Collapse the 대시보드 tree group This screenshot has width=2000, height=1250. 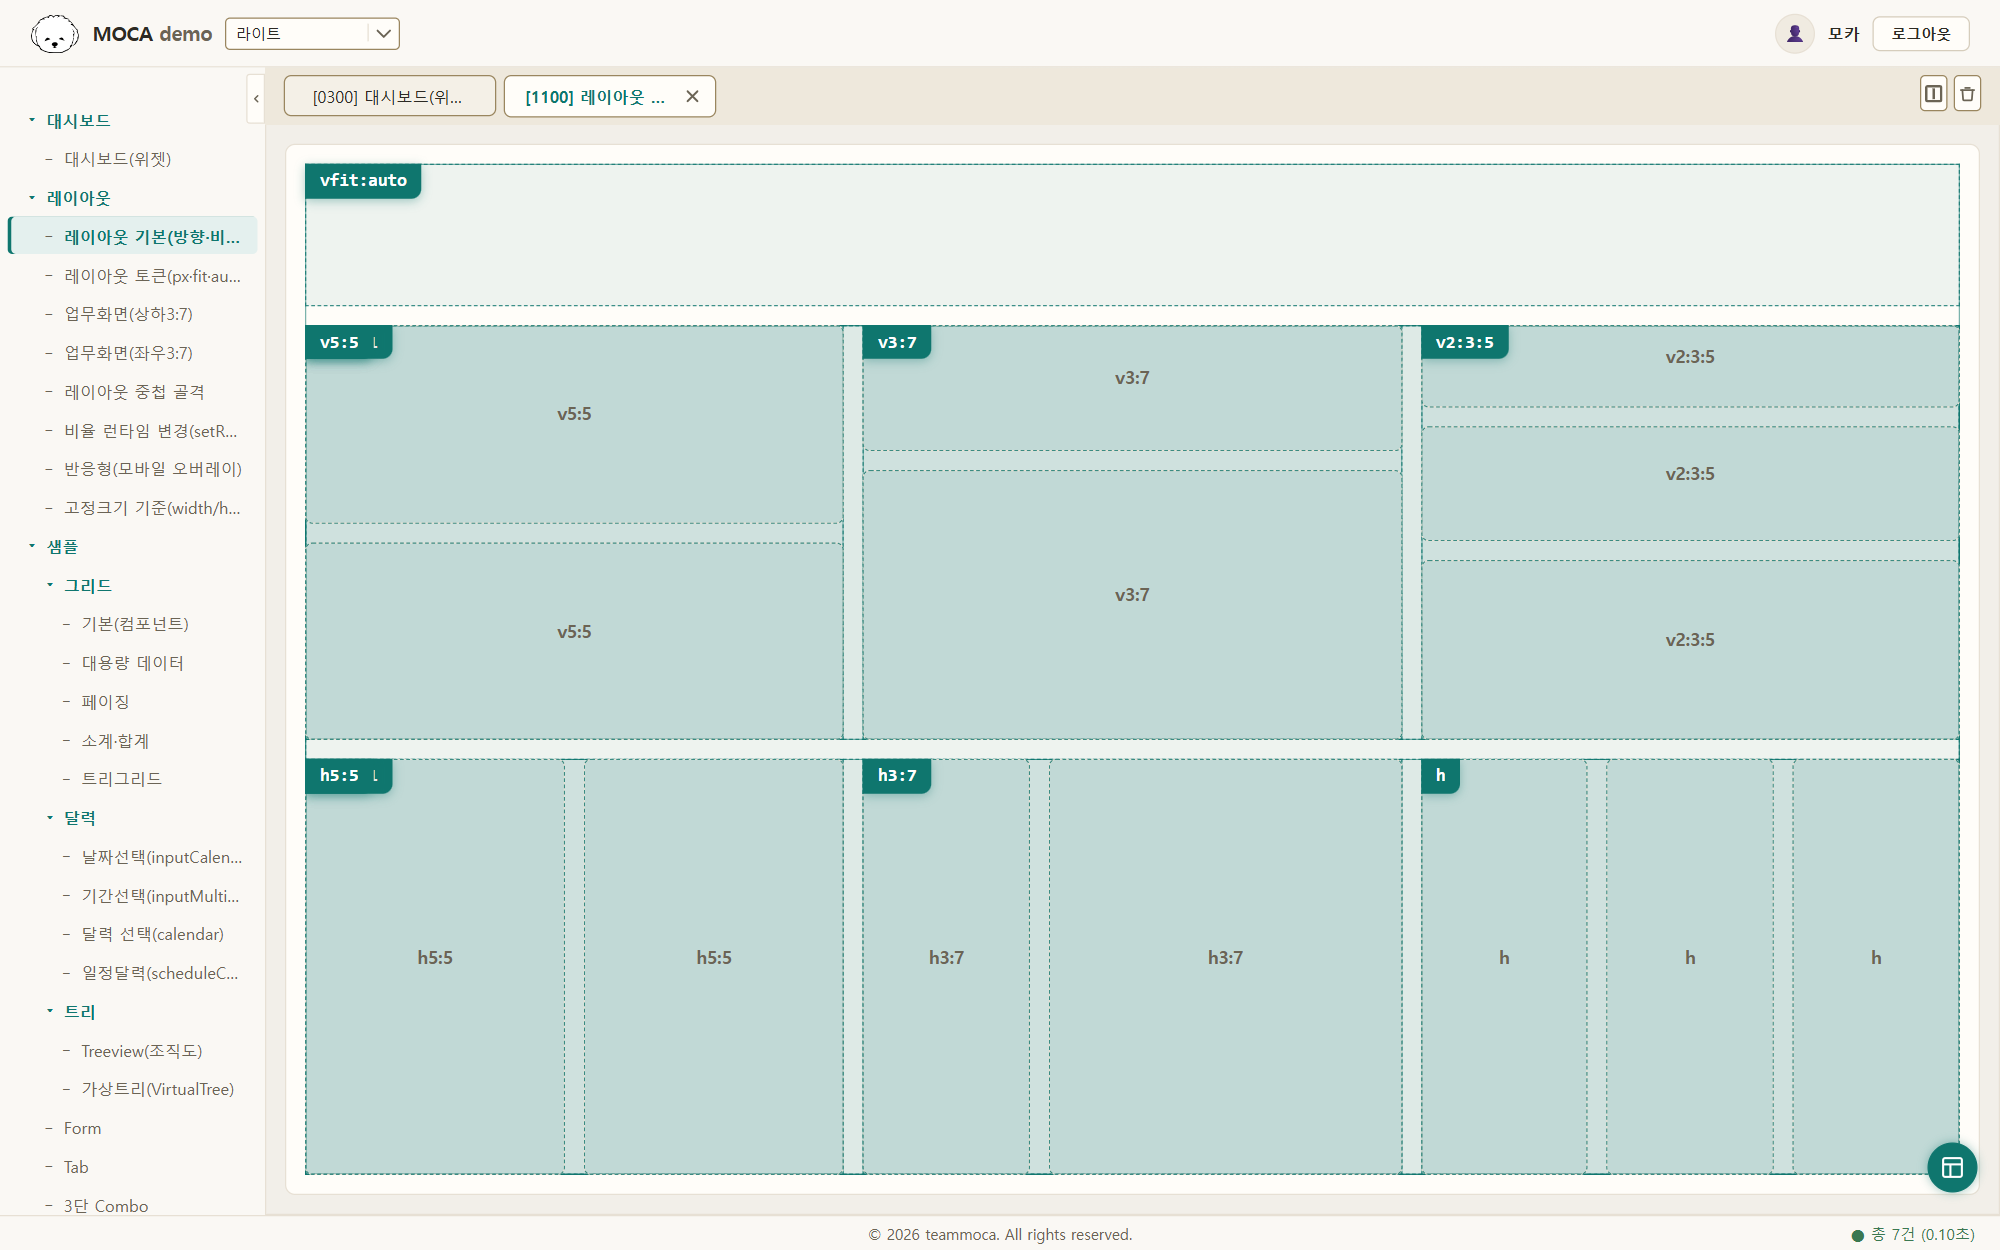point(32,120)
